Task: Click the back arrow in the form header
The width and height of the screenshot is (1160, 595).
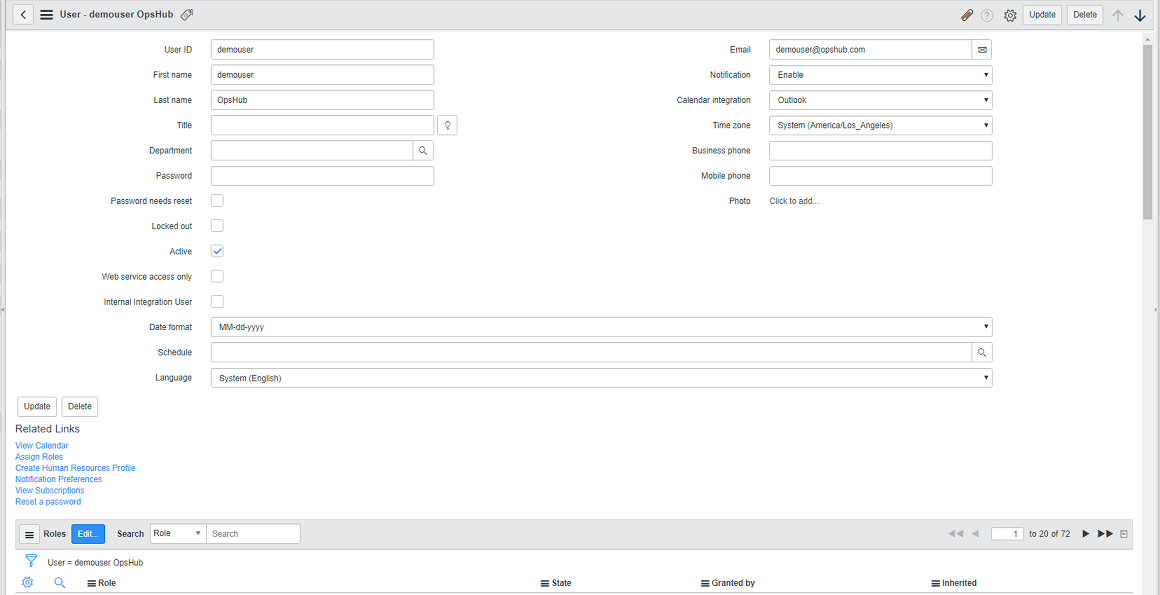Action: click(23, 15)
